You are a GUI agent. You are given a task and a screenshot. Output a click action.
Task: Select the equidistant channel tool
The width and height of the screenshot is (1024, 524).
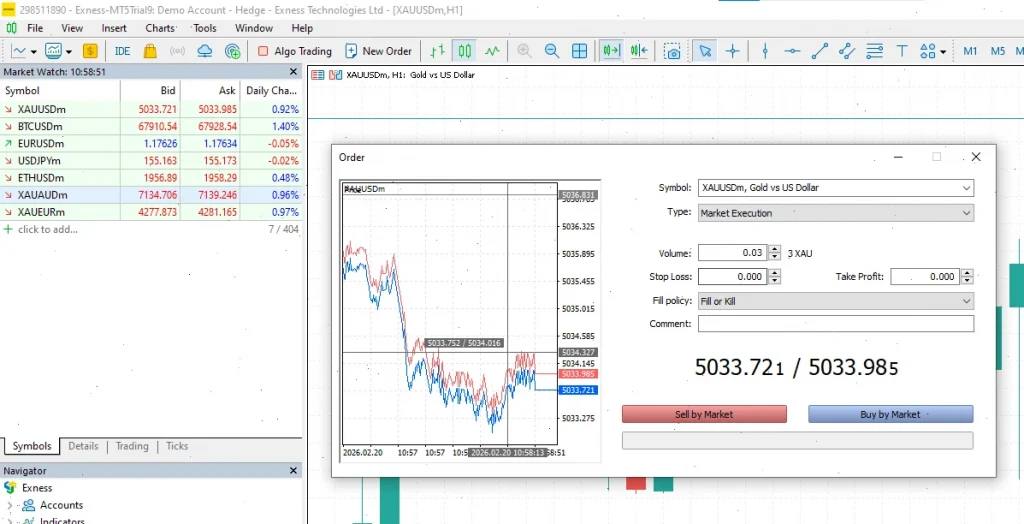point(847,51)
